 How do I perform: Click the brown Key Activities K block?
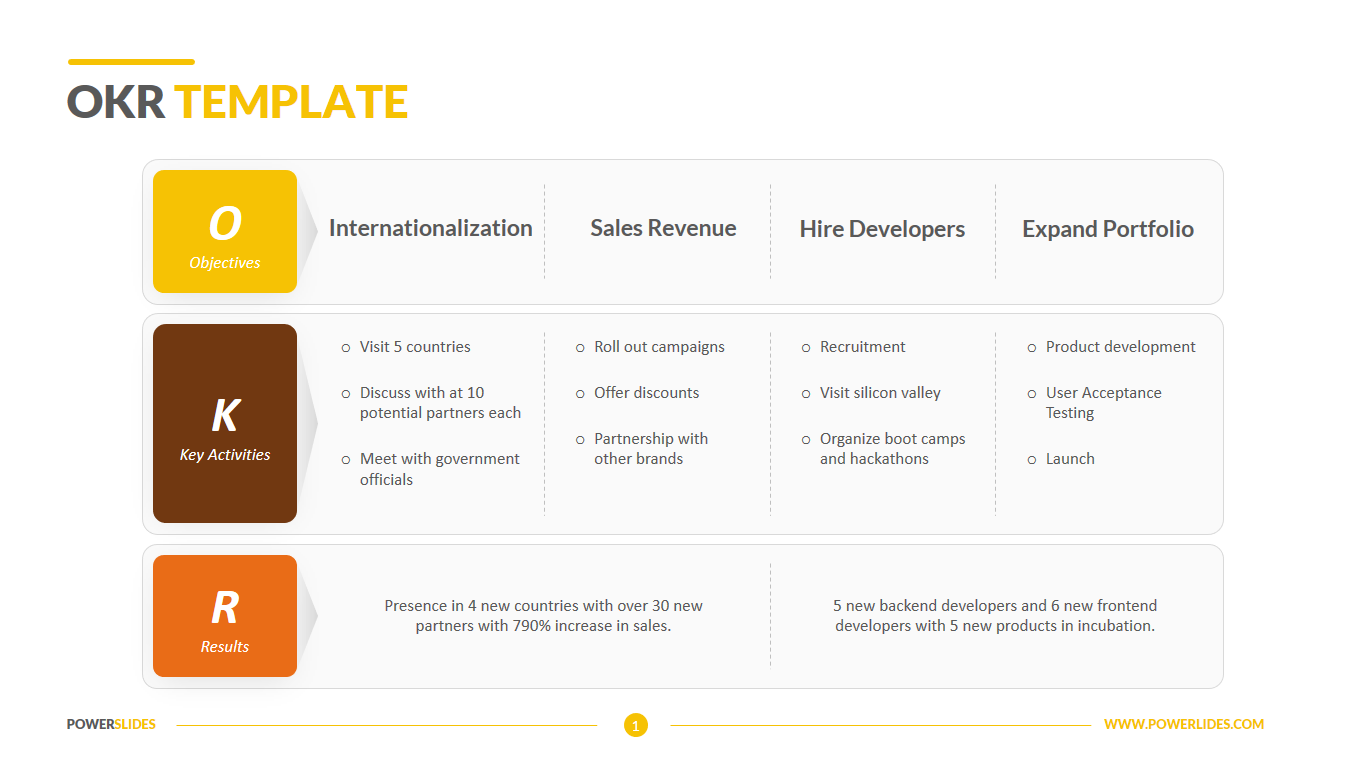(225, 423)
